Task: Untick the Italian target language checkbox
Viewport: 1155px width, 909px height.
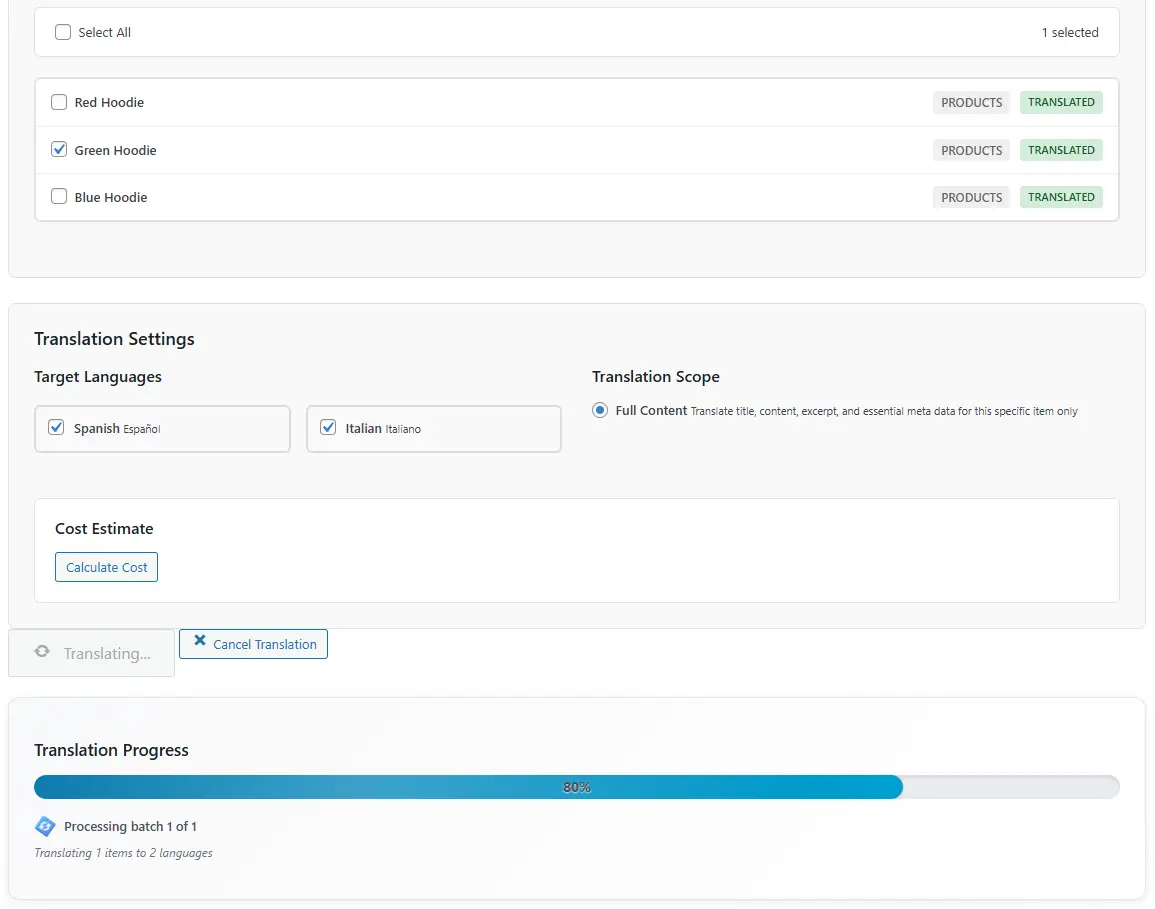Action: coord(328,428)
